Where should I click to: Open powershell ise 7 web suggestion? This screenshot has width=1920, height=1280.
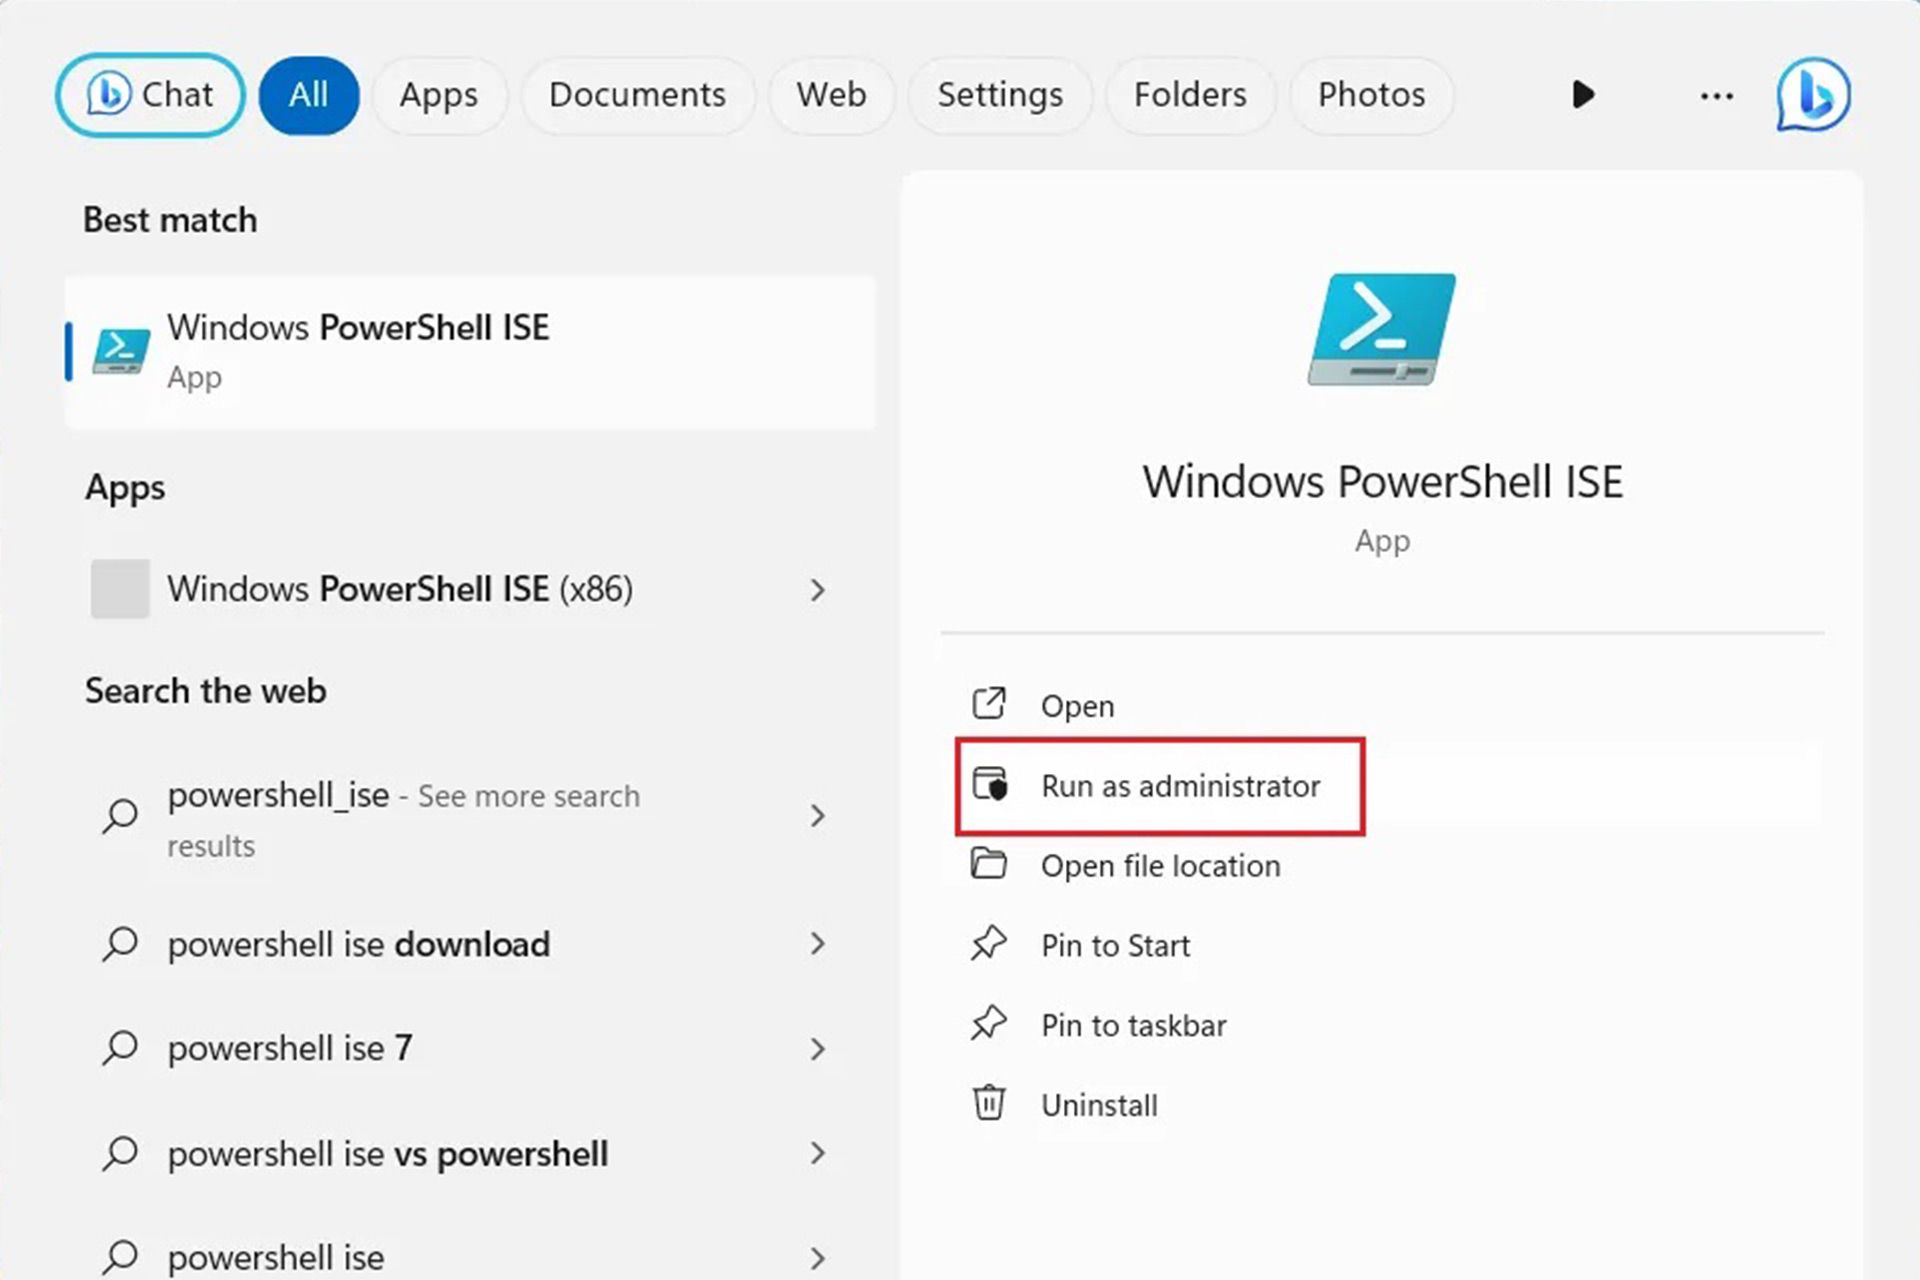point(470,1048)
